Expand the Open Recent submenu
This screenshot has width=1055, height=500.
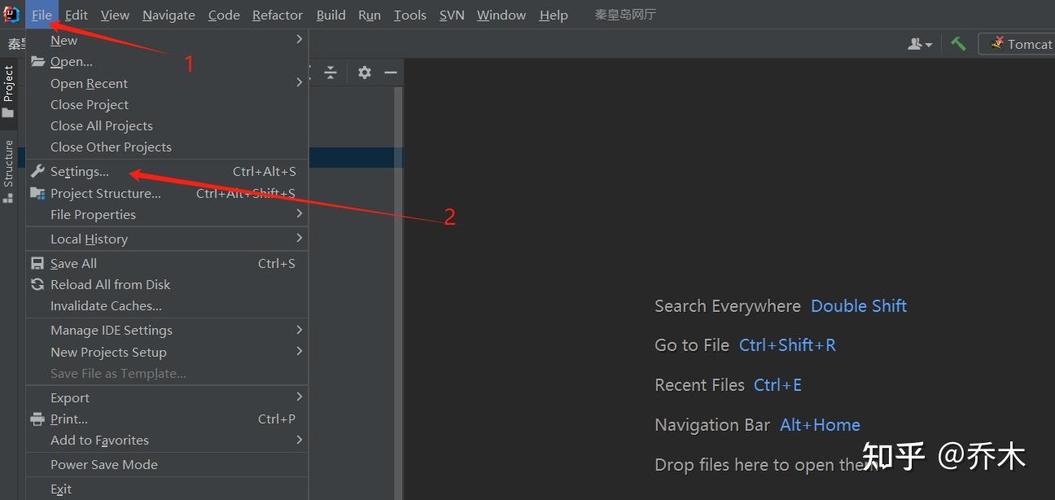(167, 83)
